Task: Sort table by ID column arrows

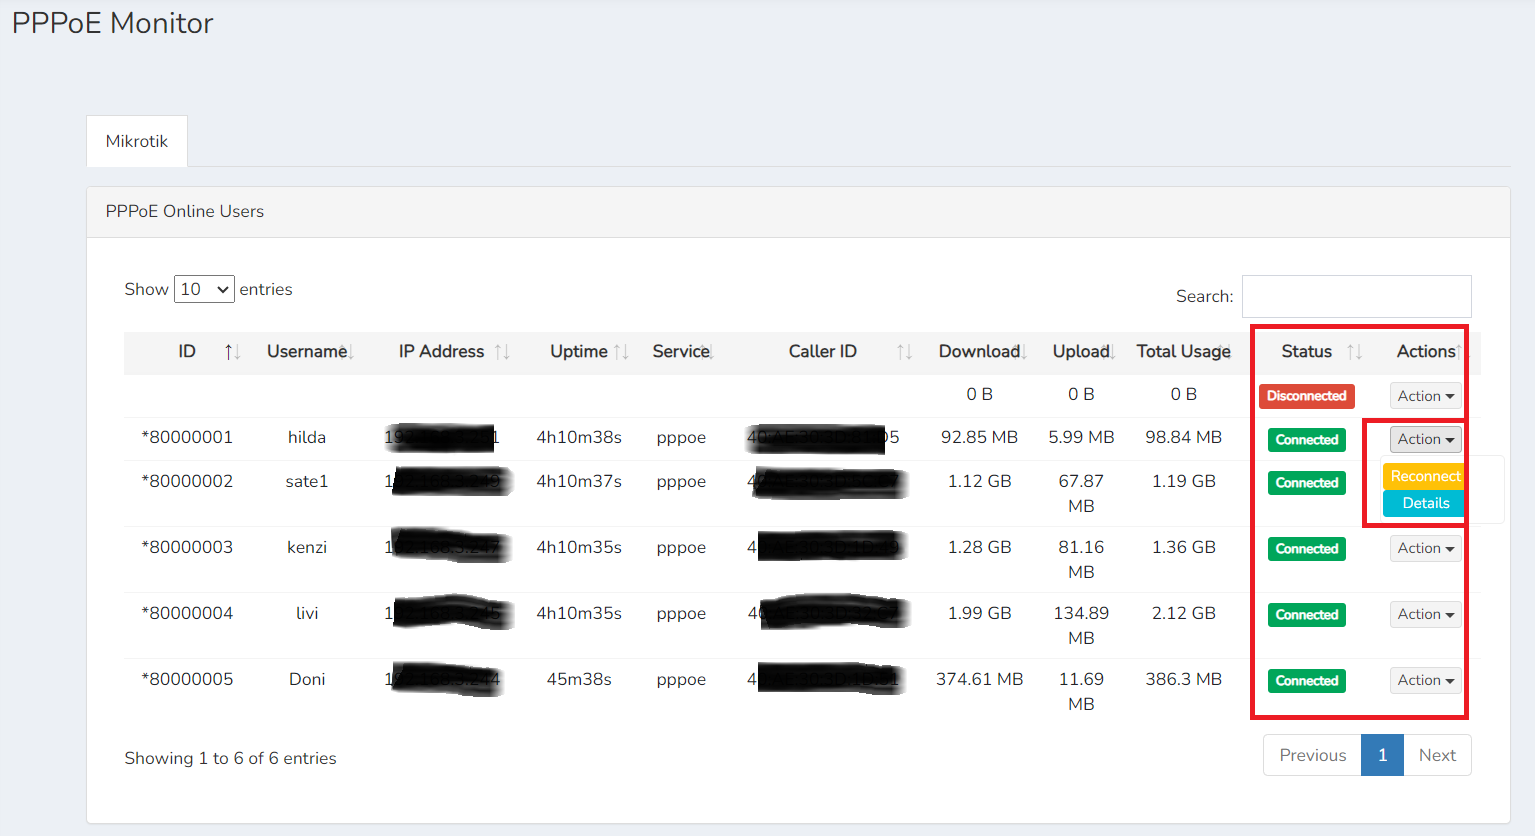Action: tap(232, 352)
